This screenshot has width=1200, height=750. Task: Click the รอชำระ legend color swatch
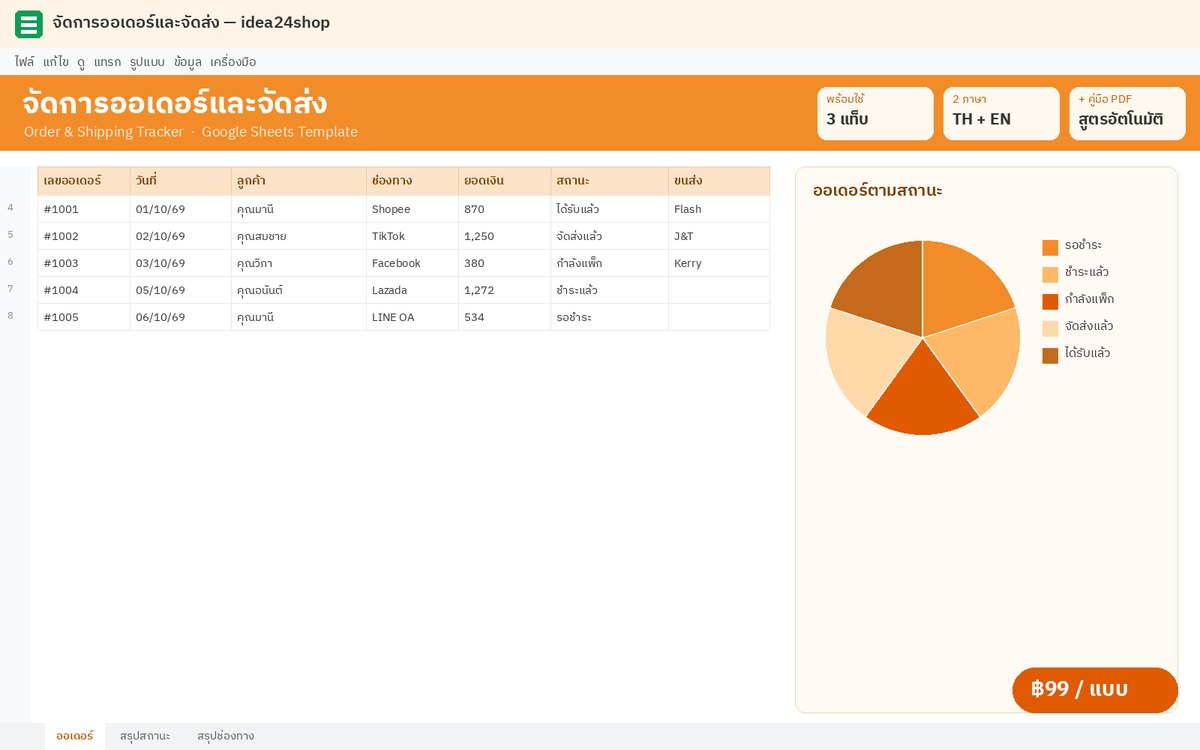pos(1050,247)
